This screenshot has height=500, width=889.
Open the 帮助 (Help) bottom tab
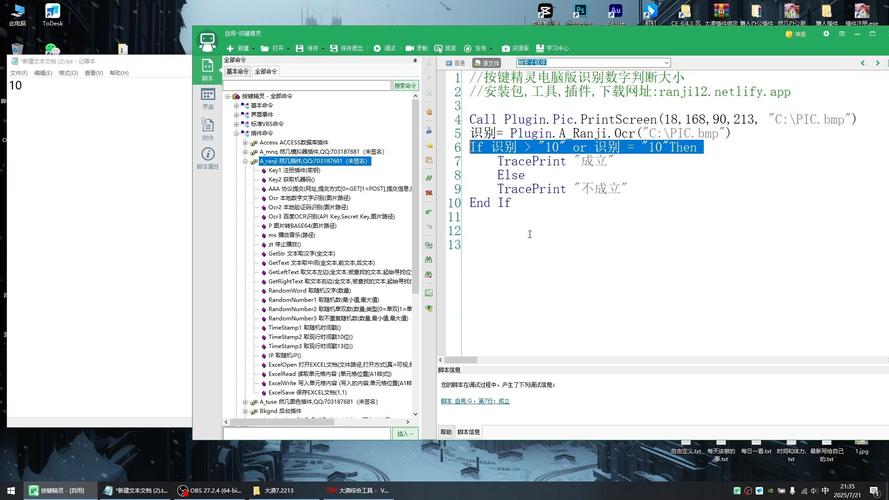[x=446, y=432]
